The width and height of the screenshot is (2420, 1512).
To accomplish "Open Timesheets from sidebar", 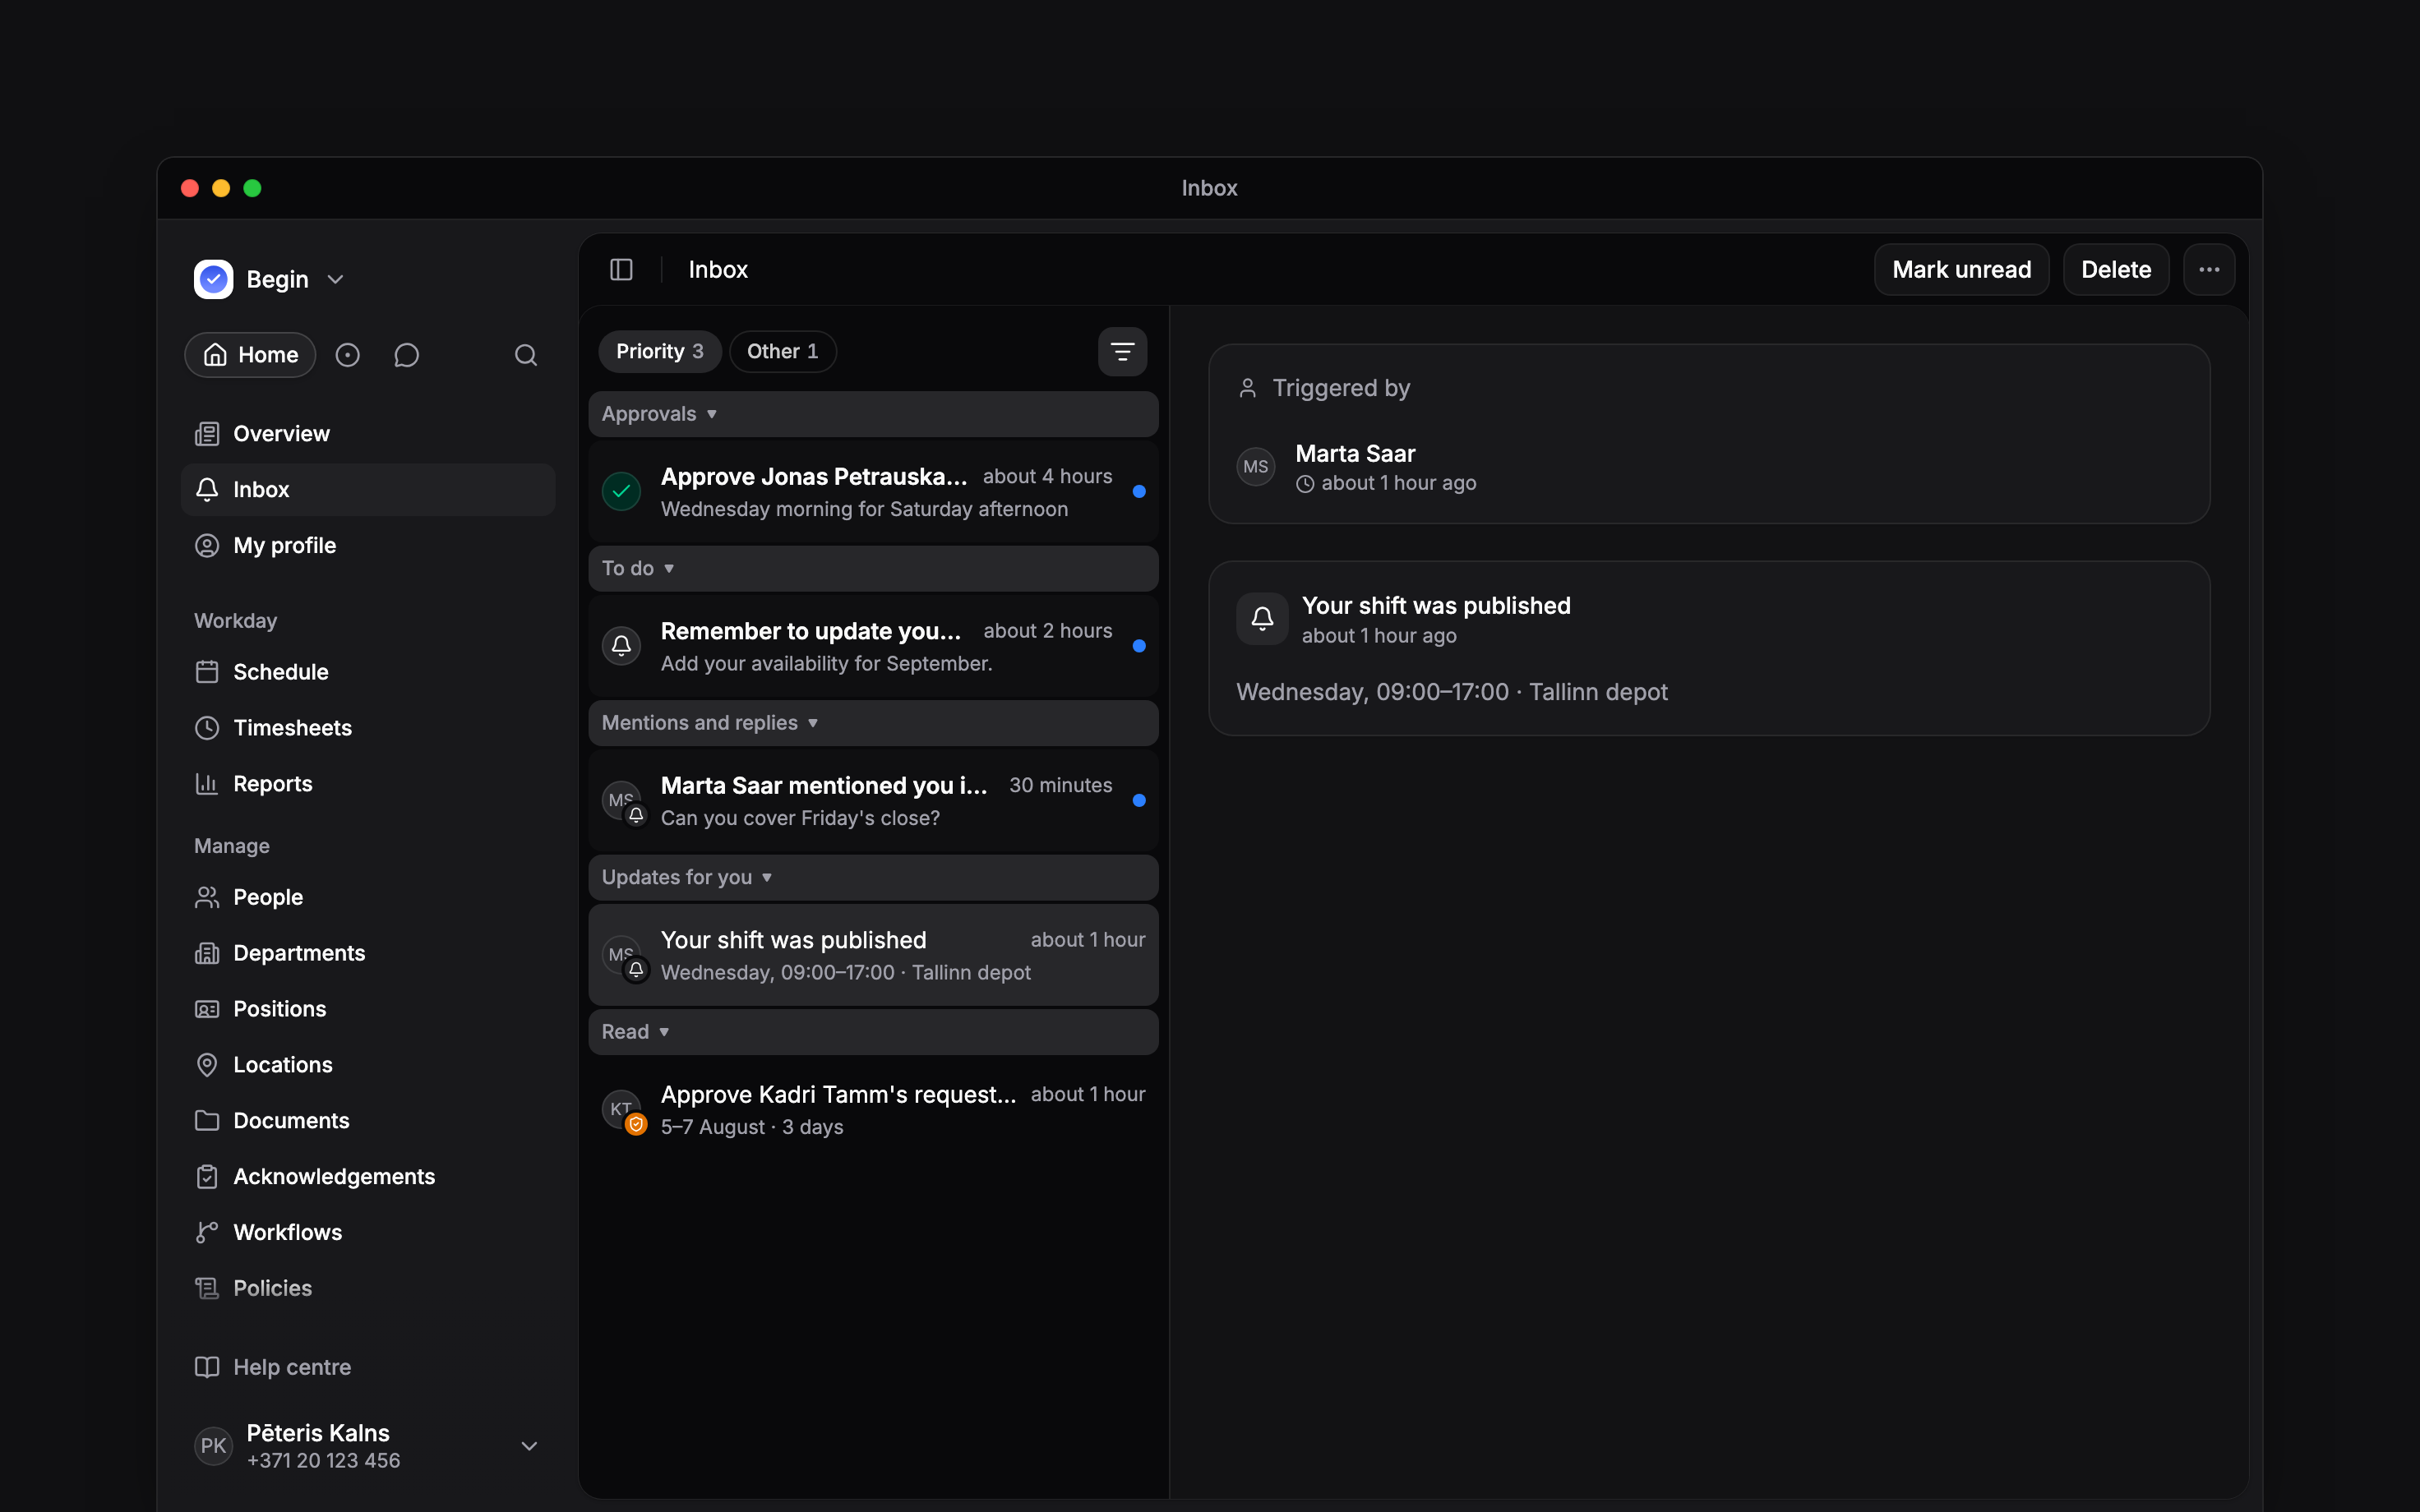I will pos(367,728).
